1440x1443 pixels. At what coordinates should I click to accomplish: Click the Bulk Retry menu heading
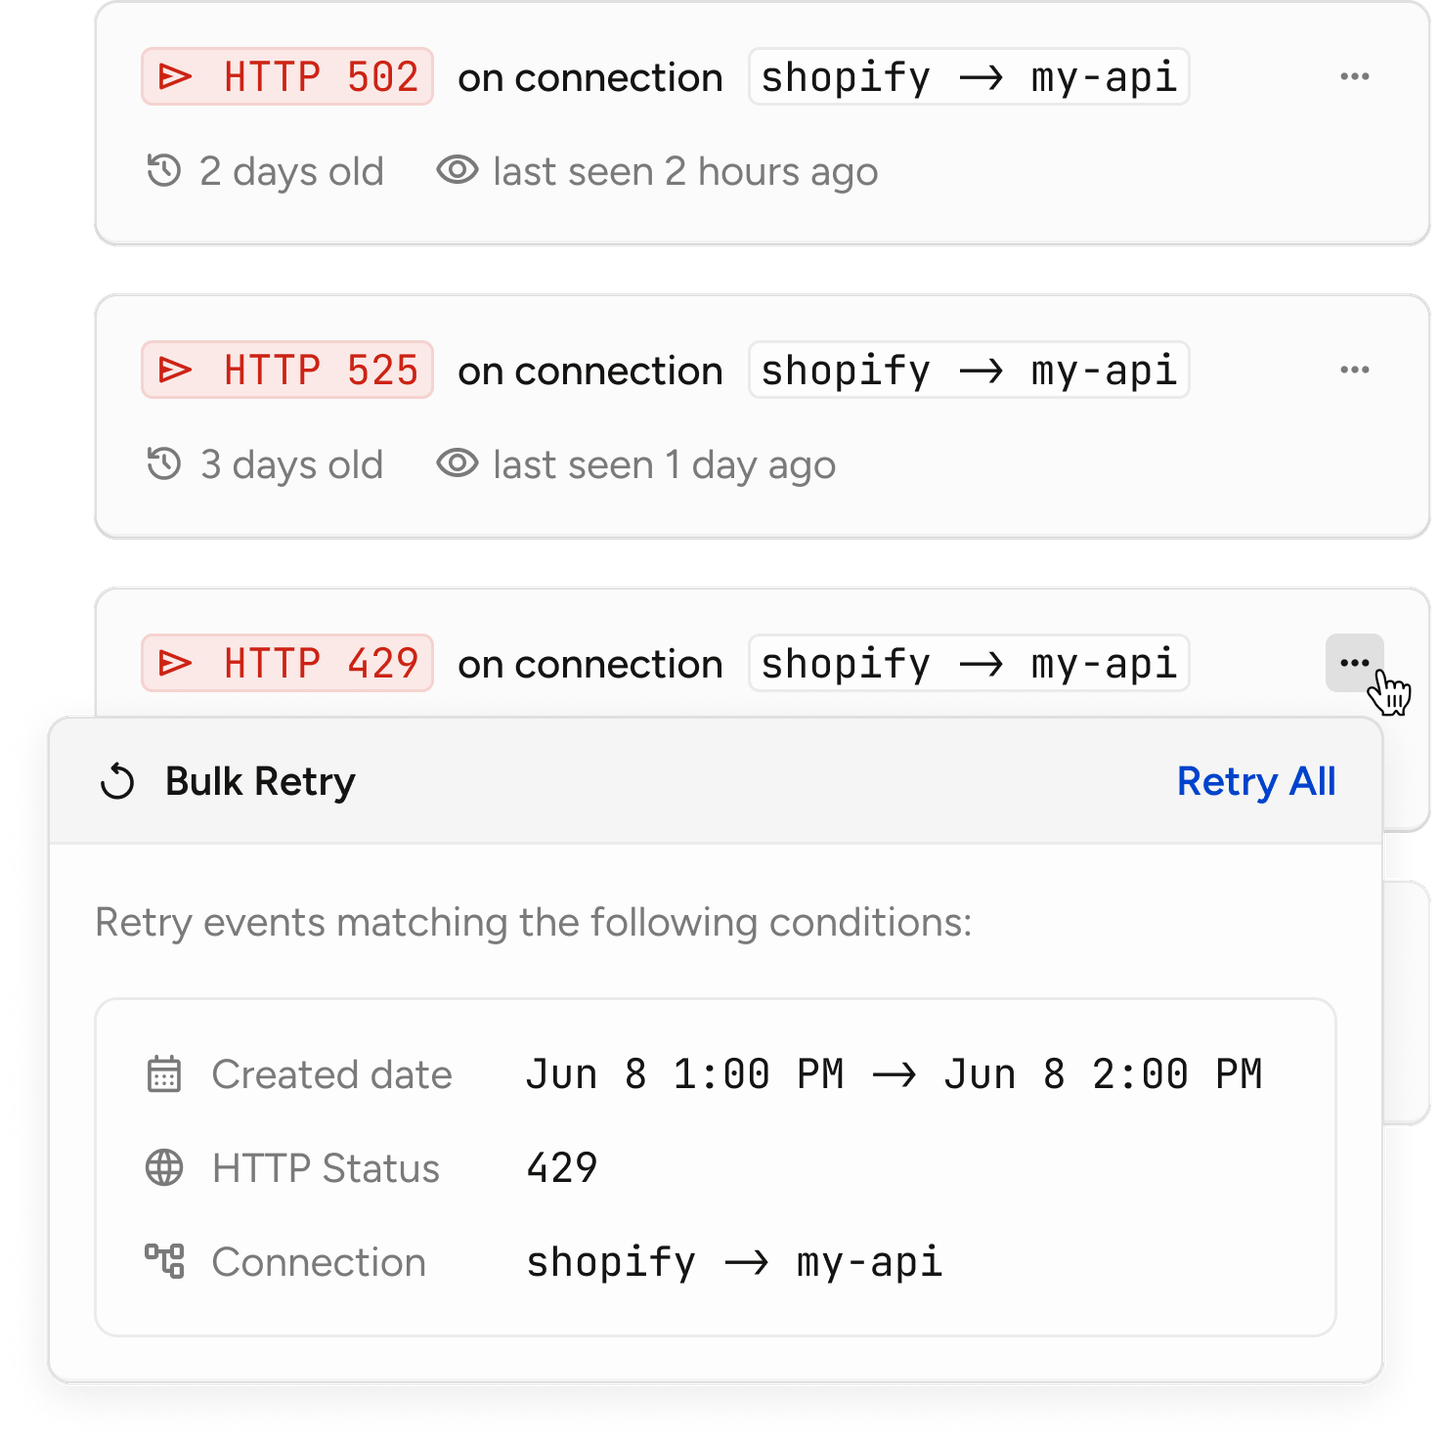[260, 782]
